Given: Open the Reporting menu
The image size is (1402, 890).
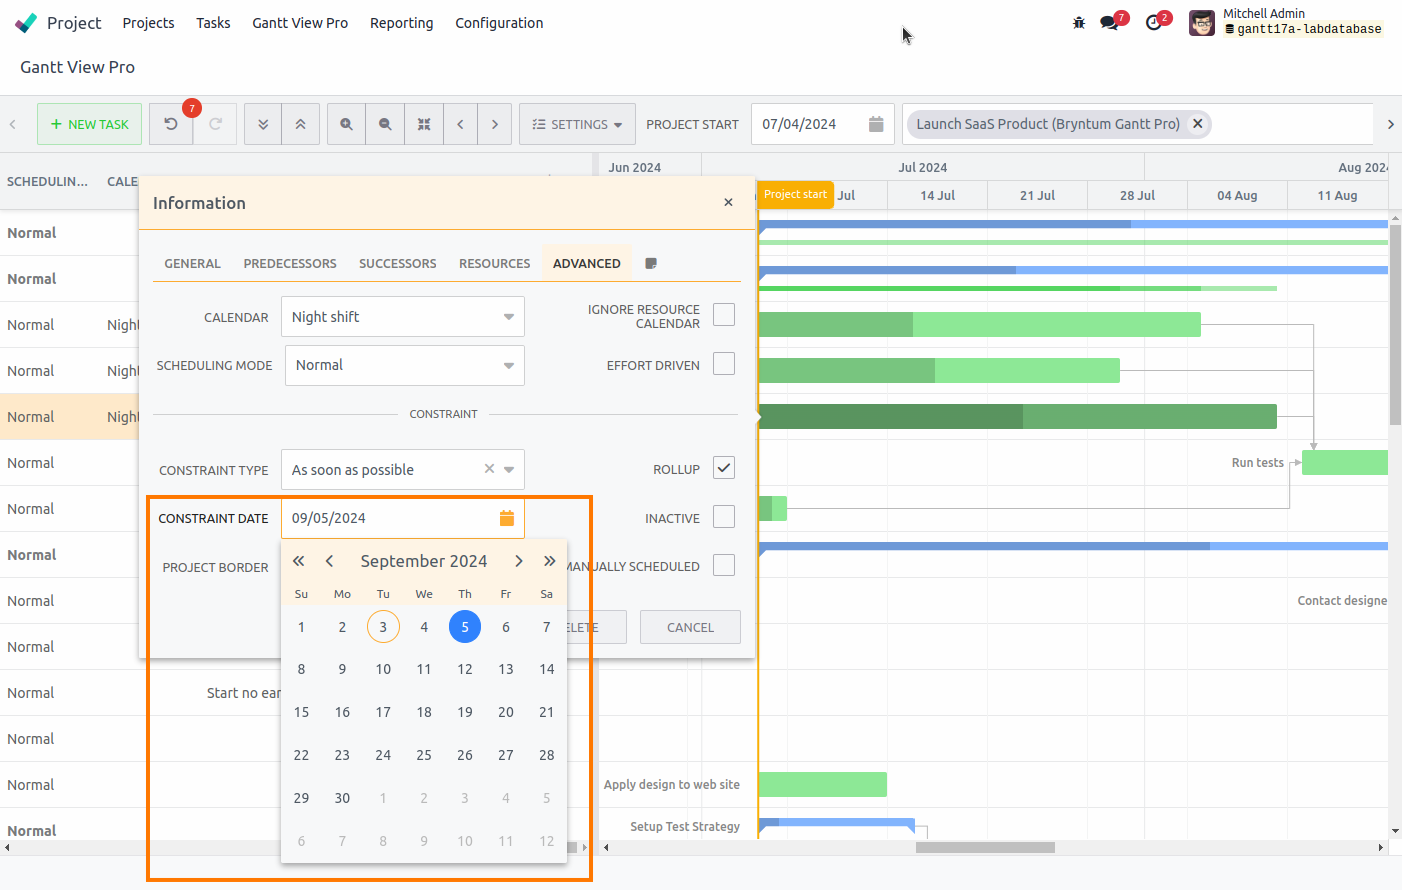Looking at the screenshot, I should click(x=401, y=22).
